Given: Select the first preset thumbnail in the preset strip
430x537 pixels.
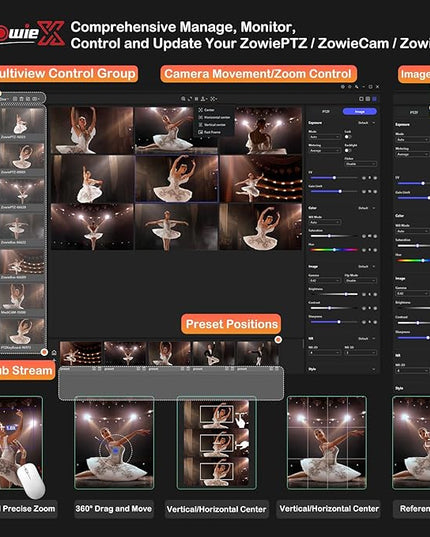Looking at the screenshot, I should click(81, 353).
